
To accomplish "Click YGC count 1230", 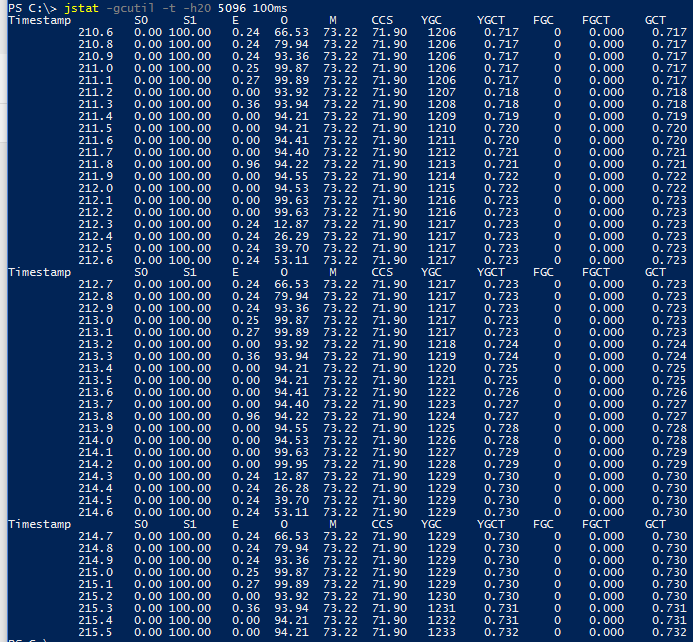I will (x=442, y=596).
